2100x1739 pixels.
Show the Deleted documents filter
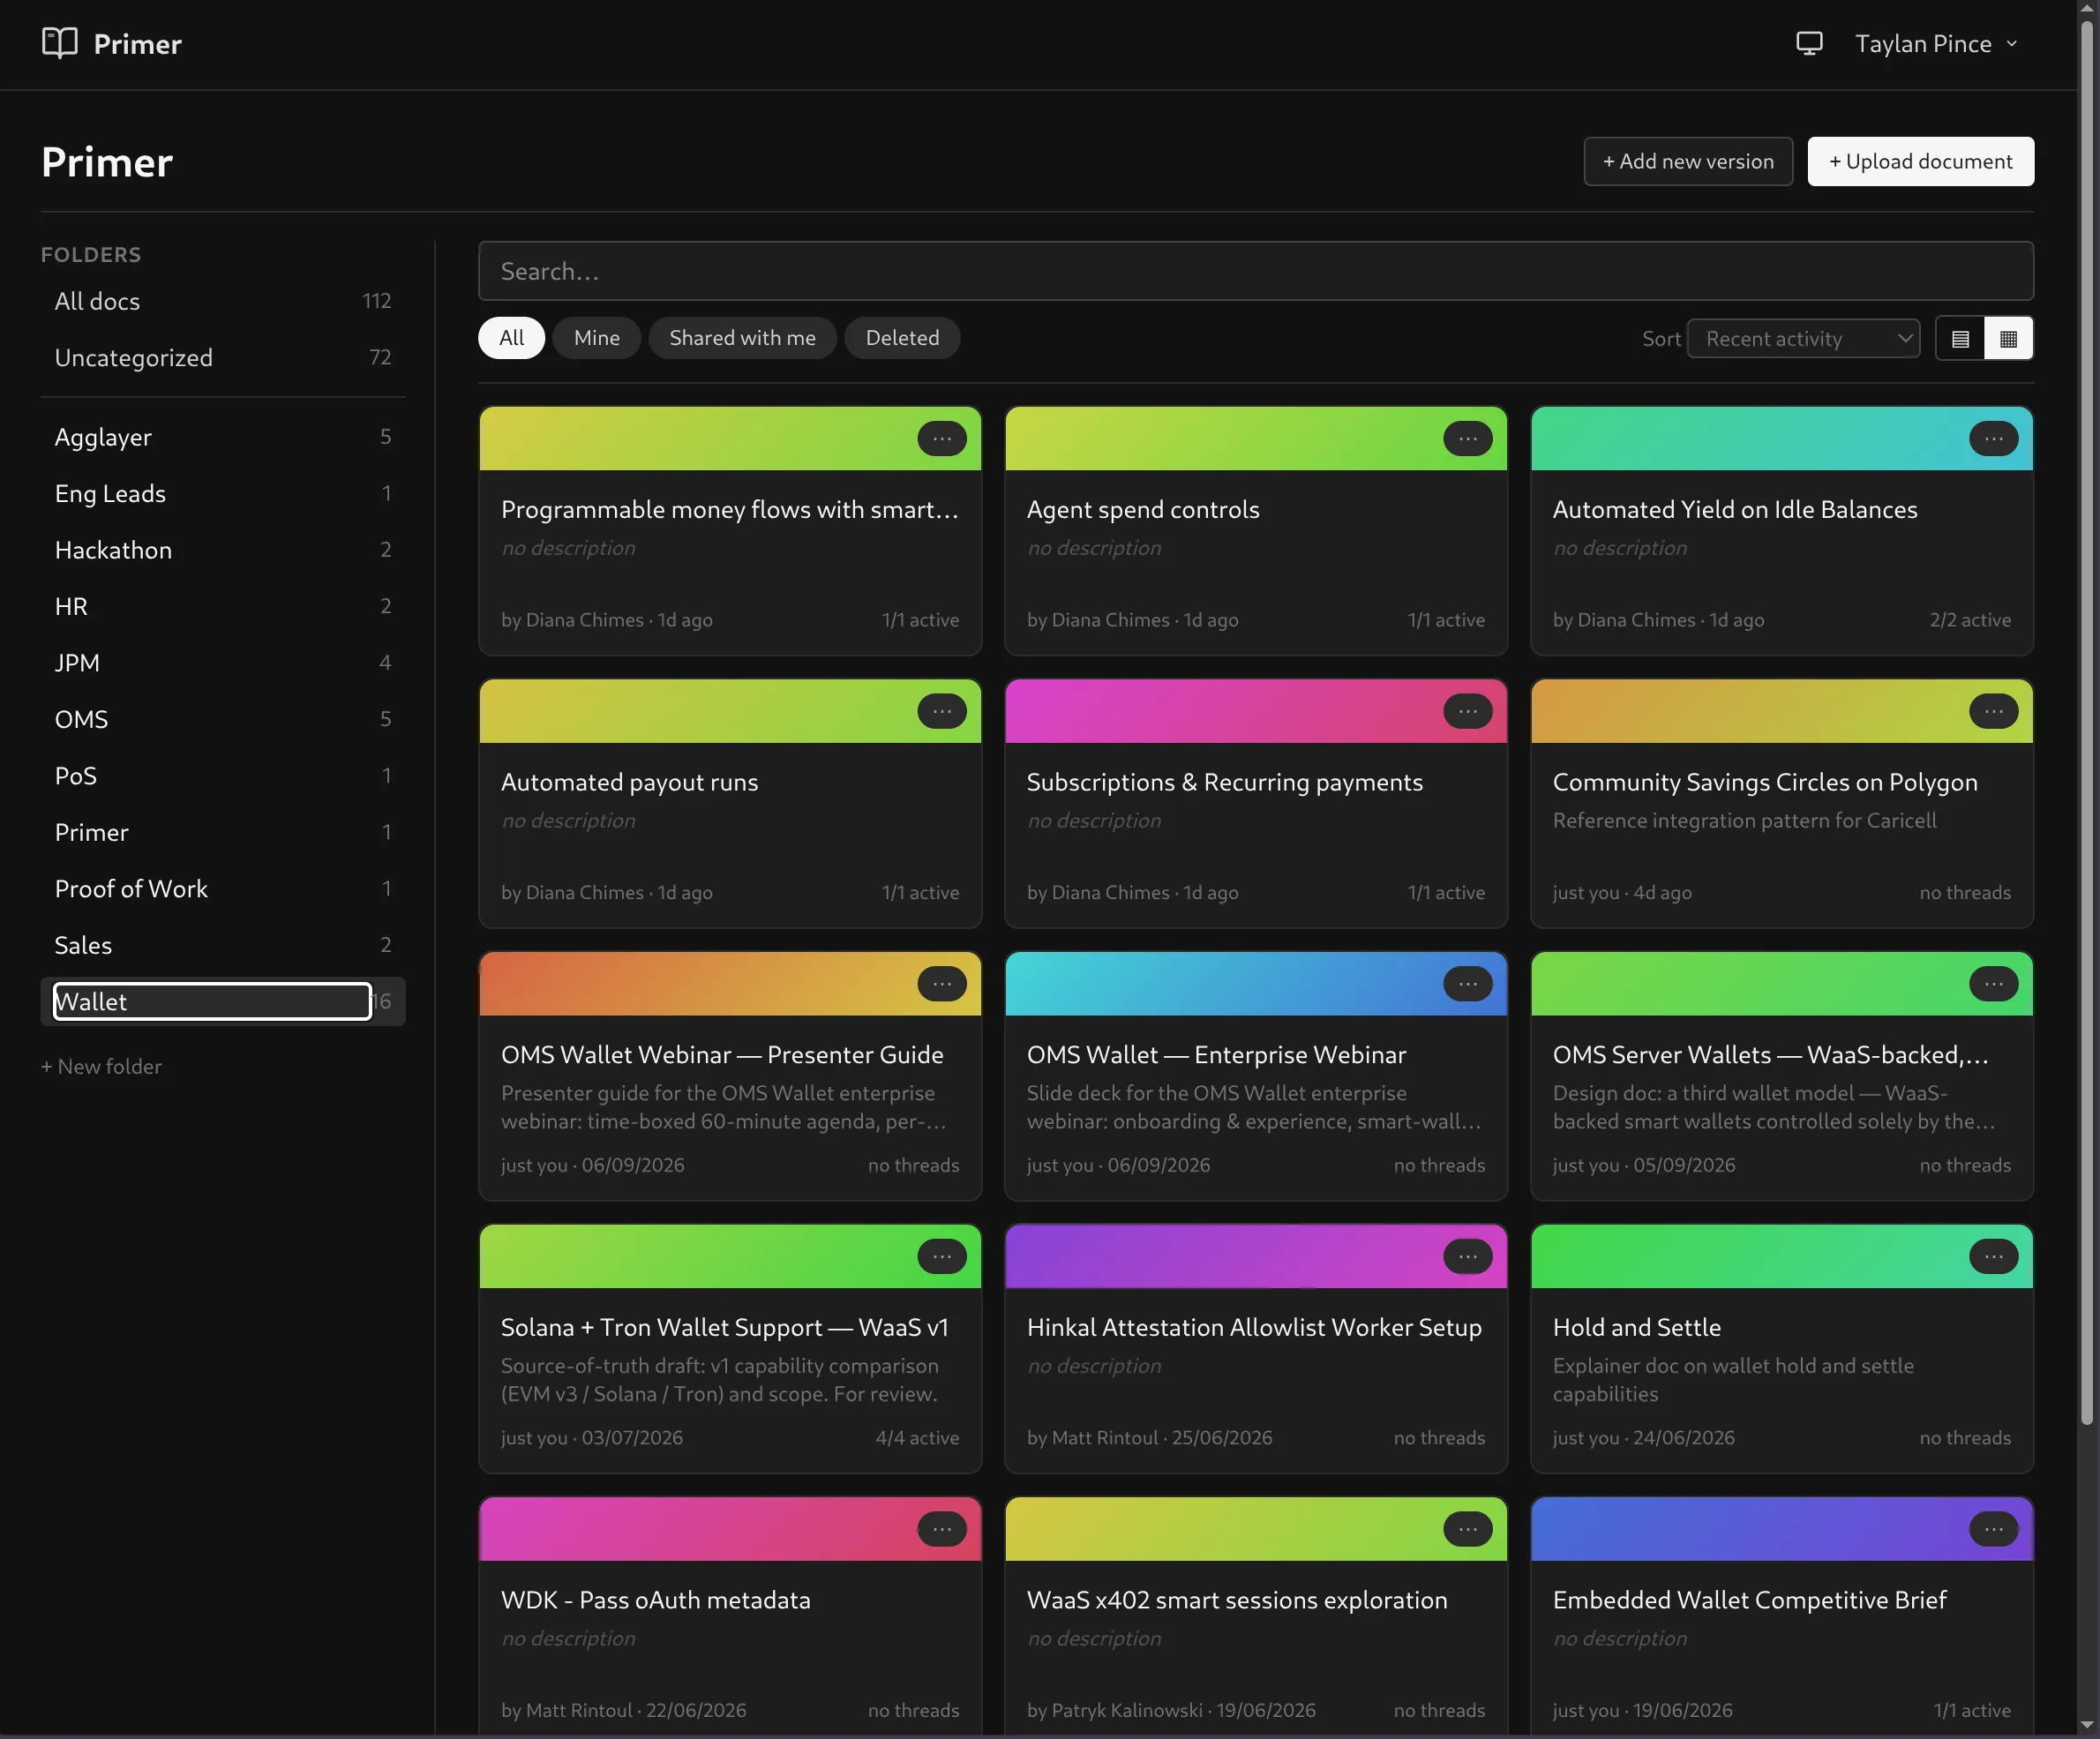coord(902,338)
